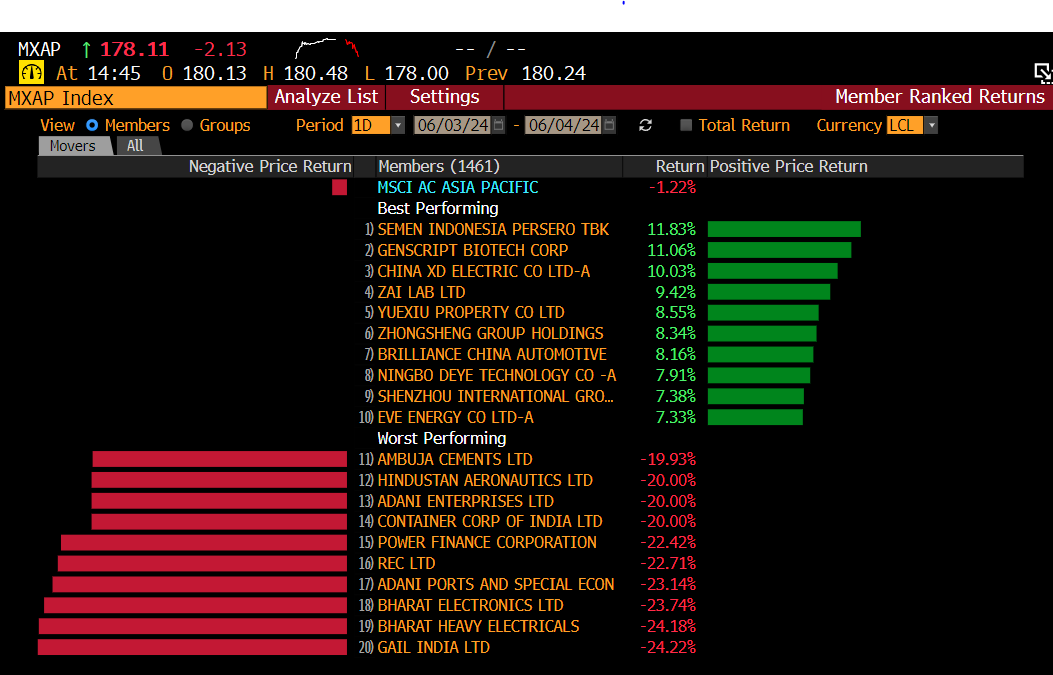Select REC LTD row
The width and height of the screenshot is (1053, 675).
(x=406, y=563)
